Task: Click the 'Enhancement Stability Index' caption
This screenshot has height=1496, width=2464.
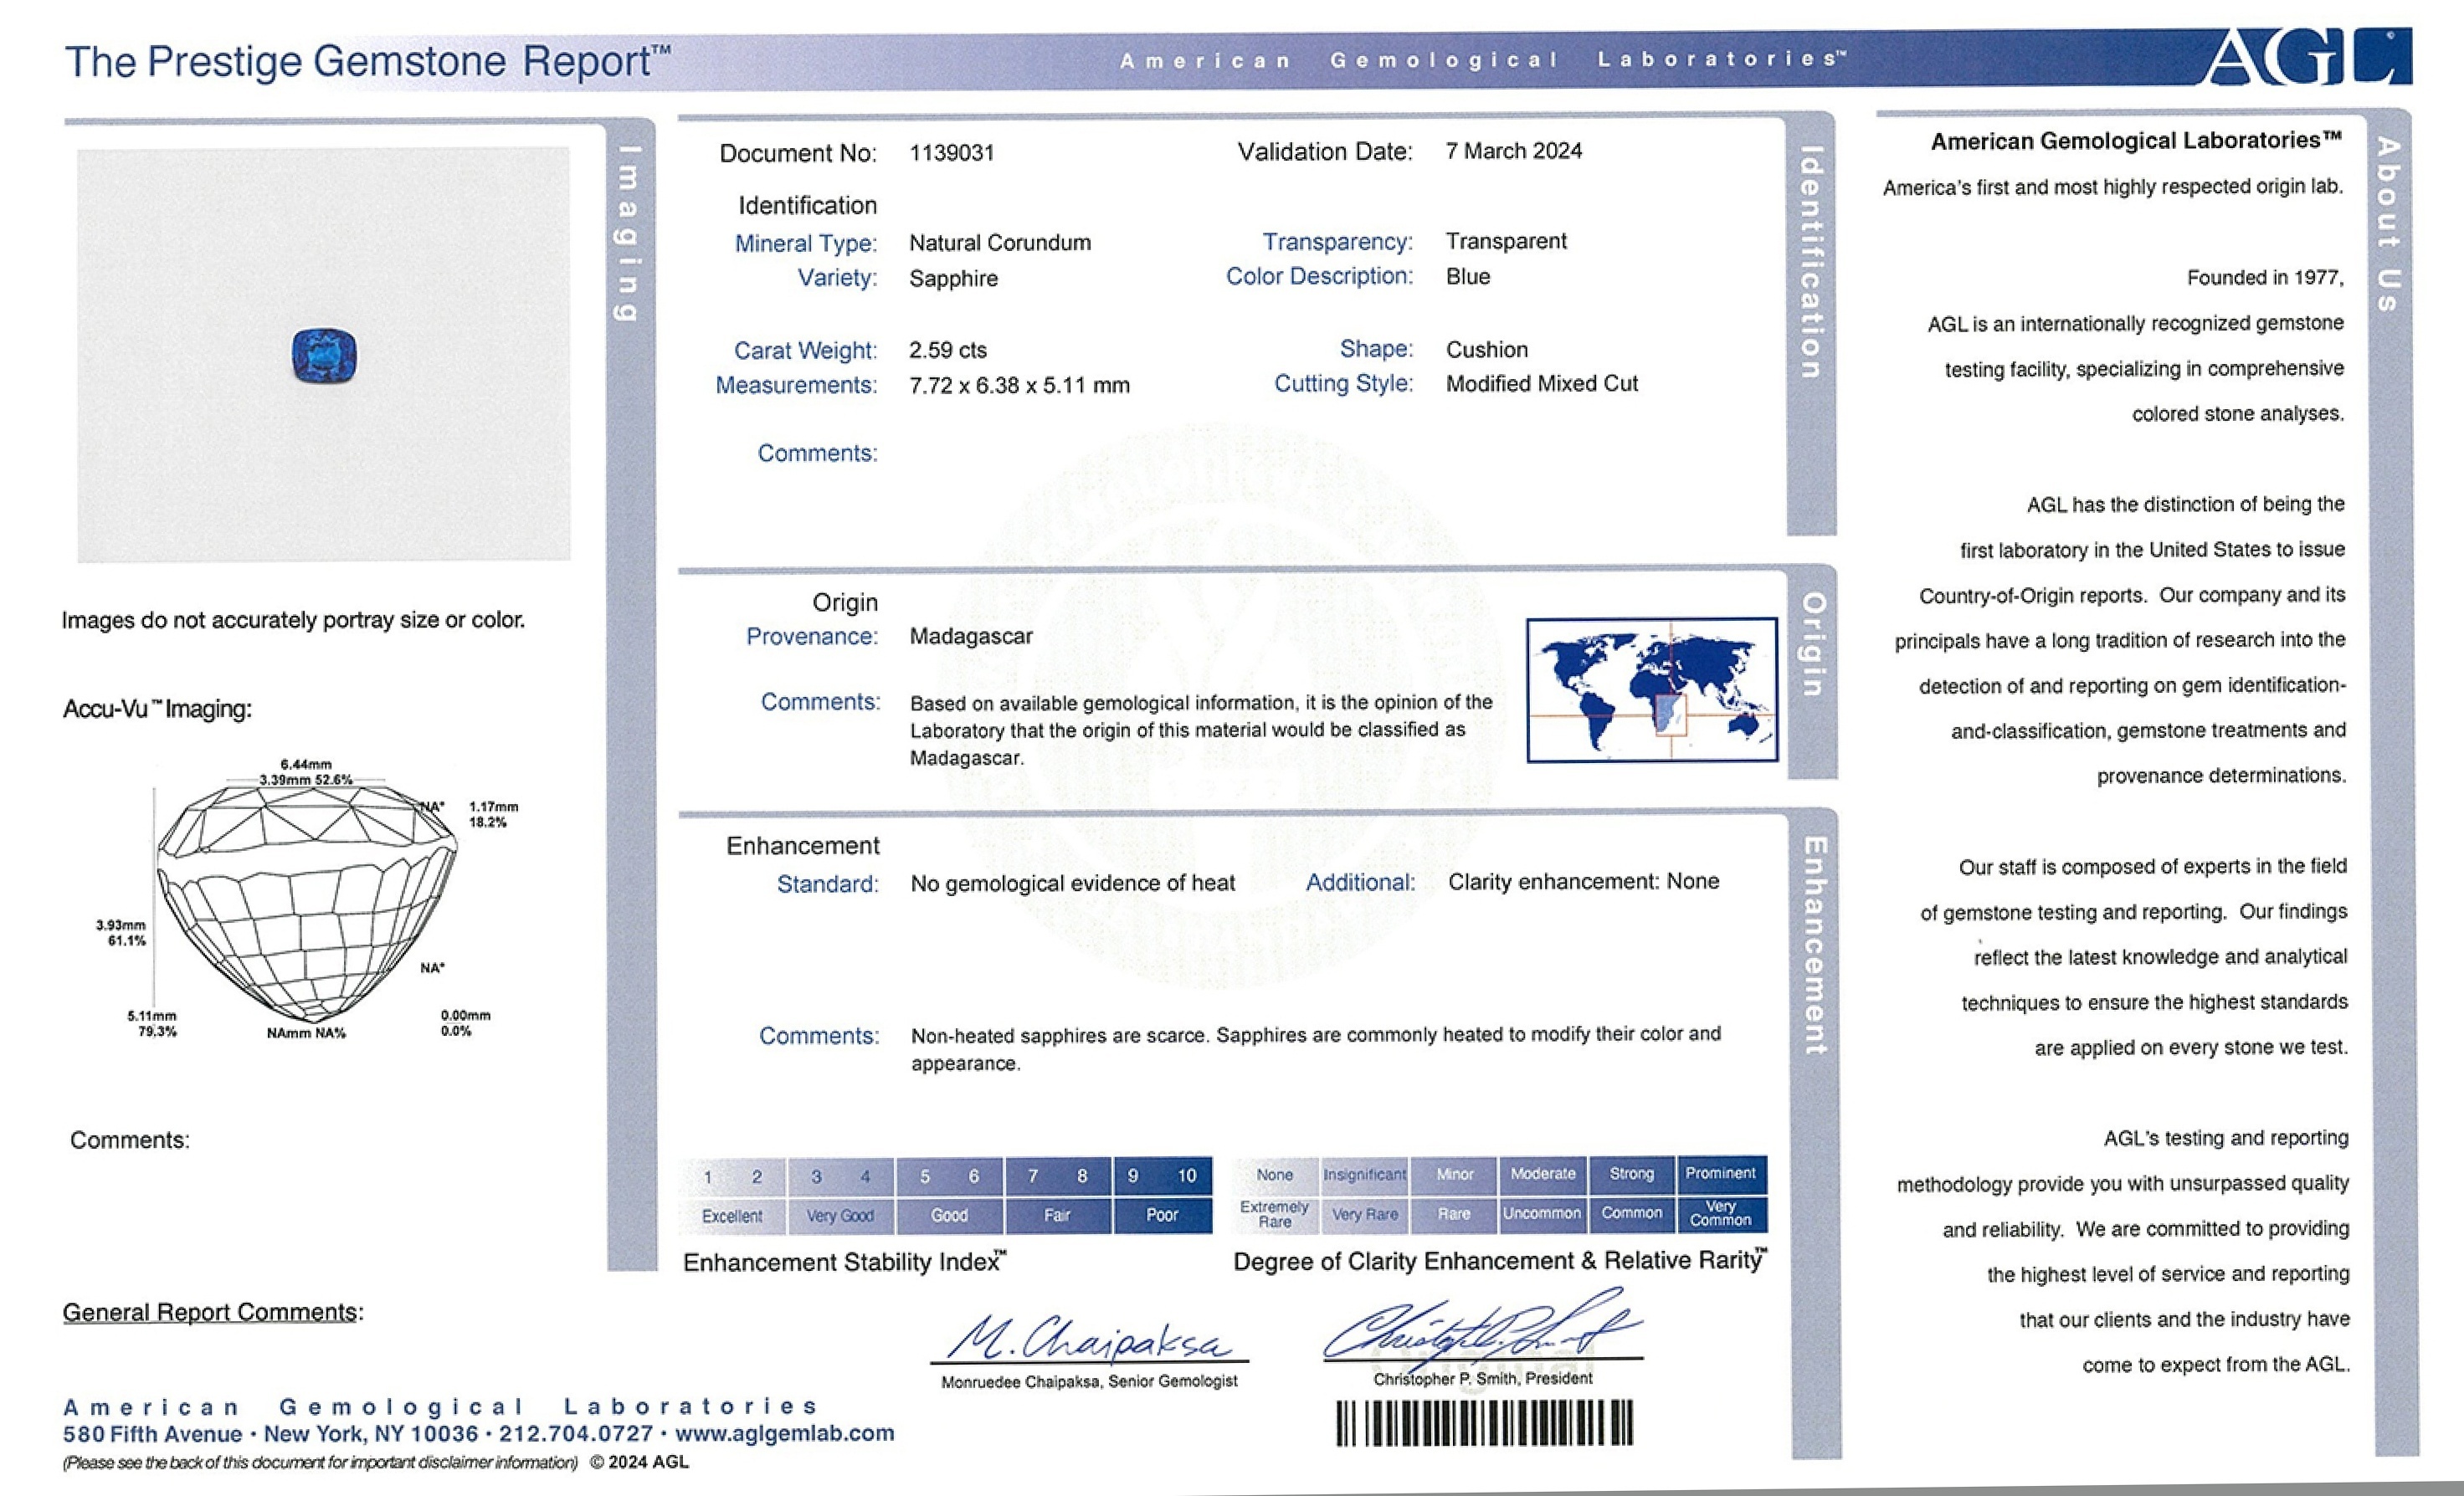Action: point(845,1262)
